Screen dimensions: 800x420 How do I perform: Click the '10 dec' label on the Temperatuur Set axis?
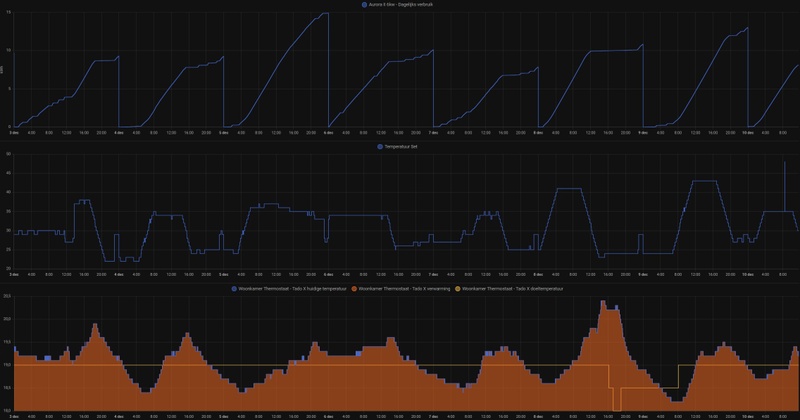pyautogui.click(x=748, y=275)
